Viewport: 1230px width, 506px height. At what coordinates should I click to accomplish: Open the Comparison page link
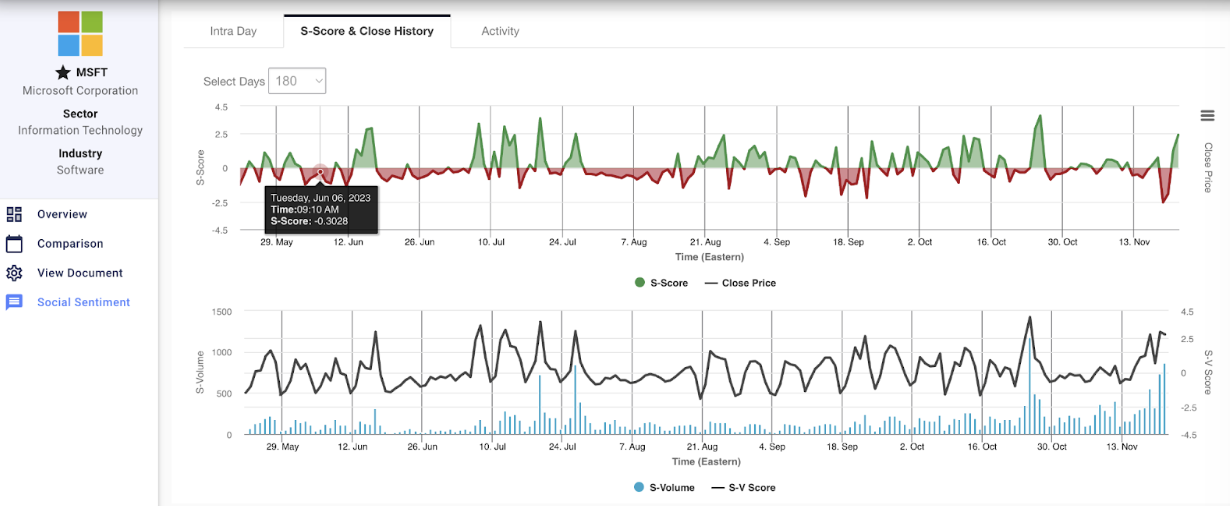(70, 243)
